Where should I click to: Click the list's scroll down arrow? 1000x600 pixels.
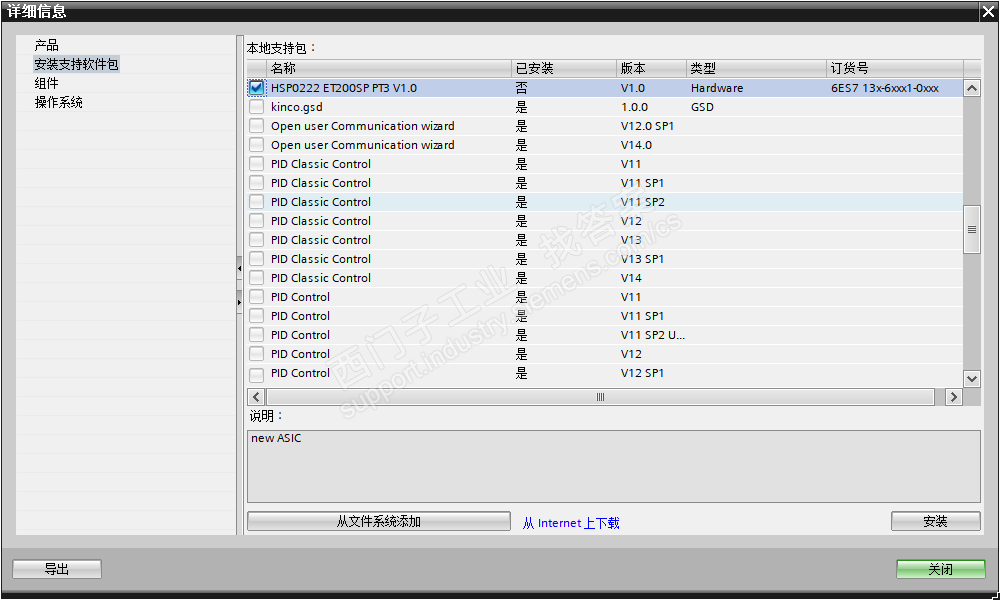(x=972, y=379)
